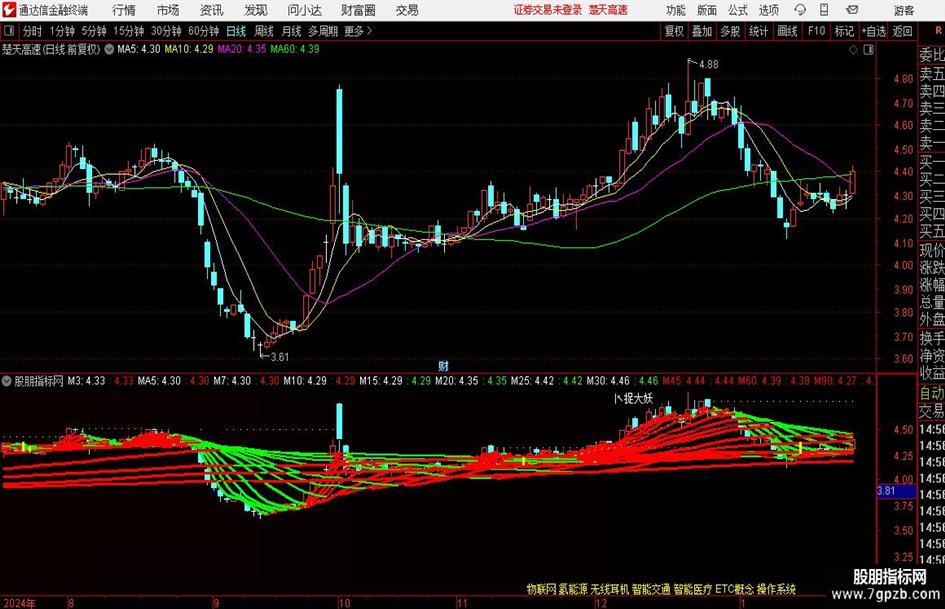This screenshot has width=945, height=609.
Task: Click the 楚天高速 stock name in title bar
Action: [608, 10]
